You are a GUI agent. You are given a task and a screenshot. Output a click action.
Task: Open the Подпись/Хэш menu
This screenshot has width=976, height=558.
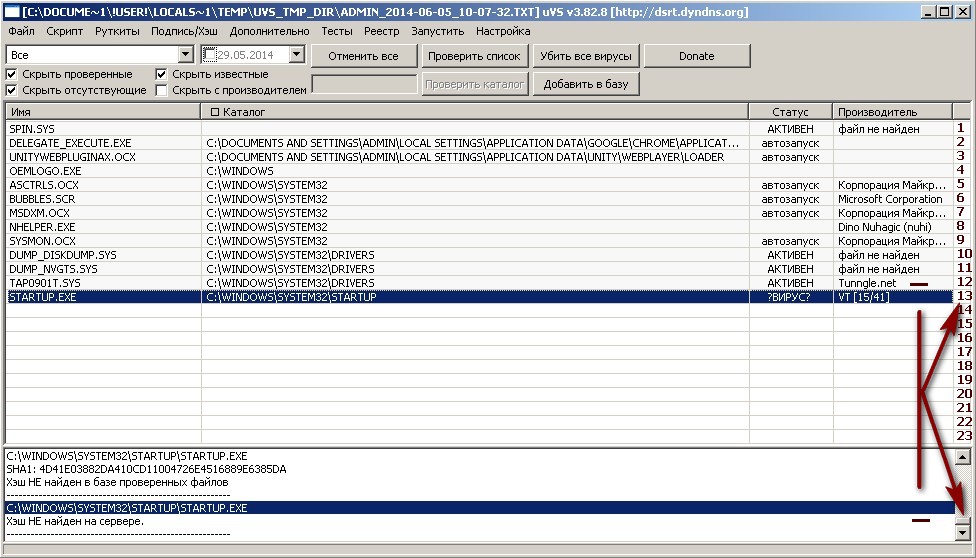point(184,31)
